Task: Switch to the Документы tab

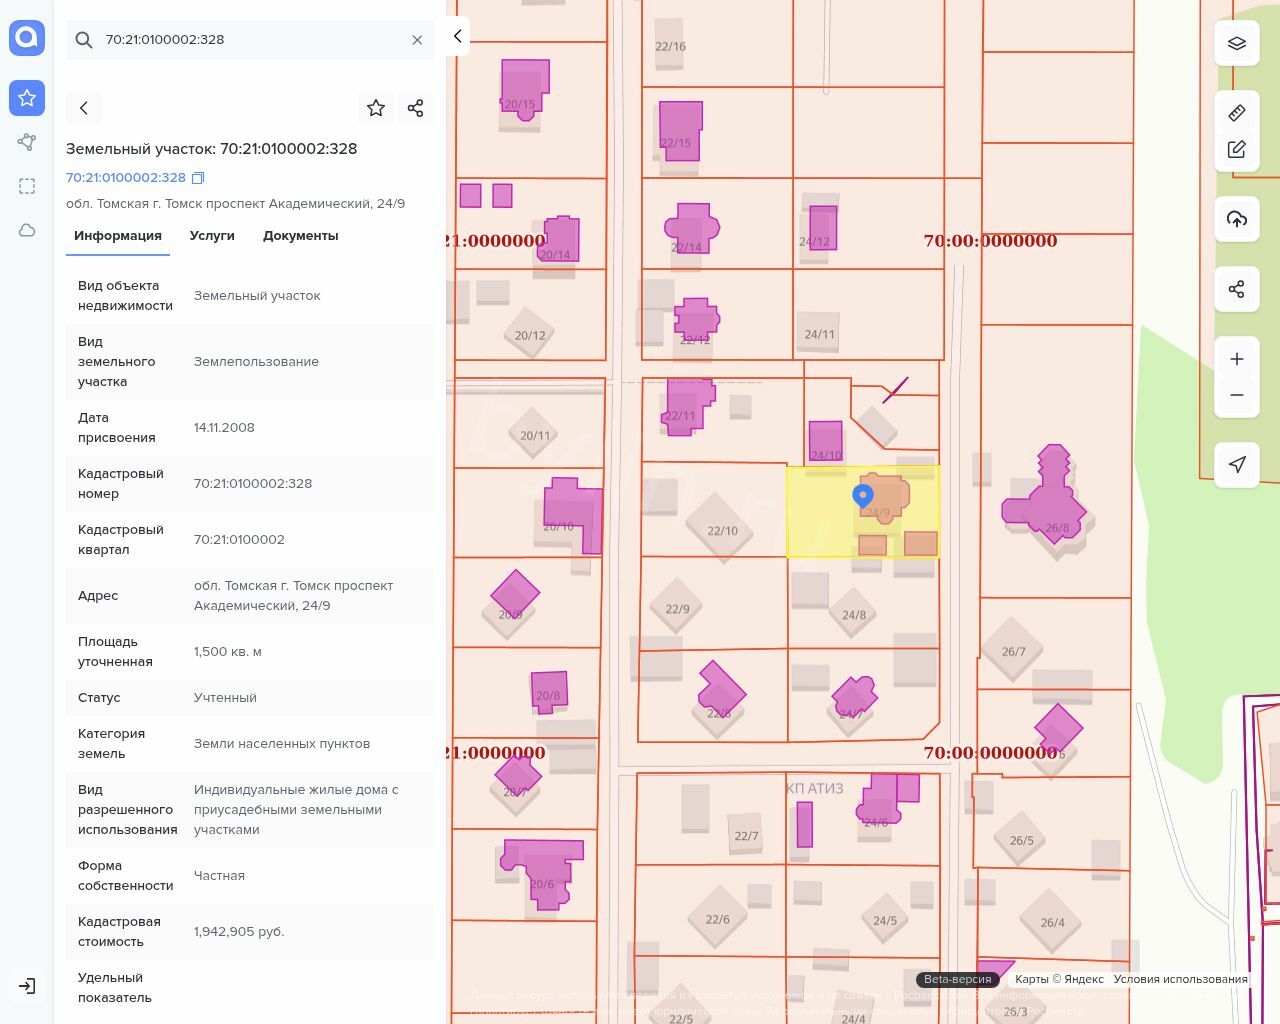Action: click(x=301, y=236)
